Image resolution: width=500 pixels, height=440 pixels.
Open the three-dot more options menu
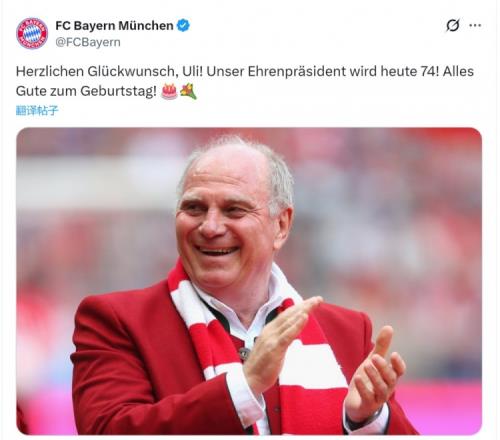click(475, 25)
